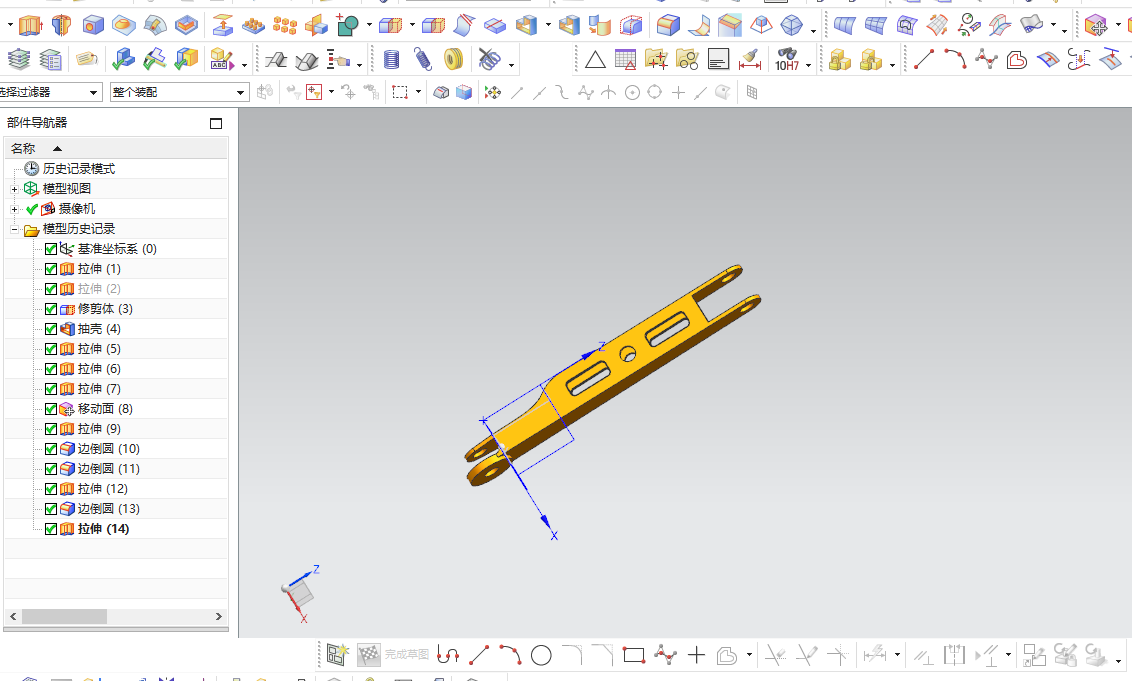The height and width of the screenshot is (681, 1132).
Task: Click the layer settings stack icon
Action: [x=19, y=58]
